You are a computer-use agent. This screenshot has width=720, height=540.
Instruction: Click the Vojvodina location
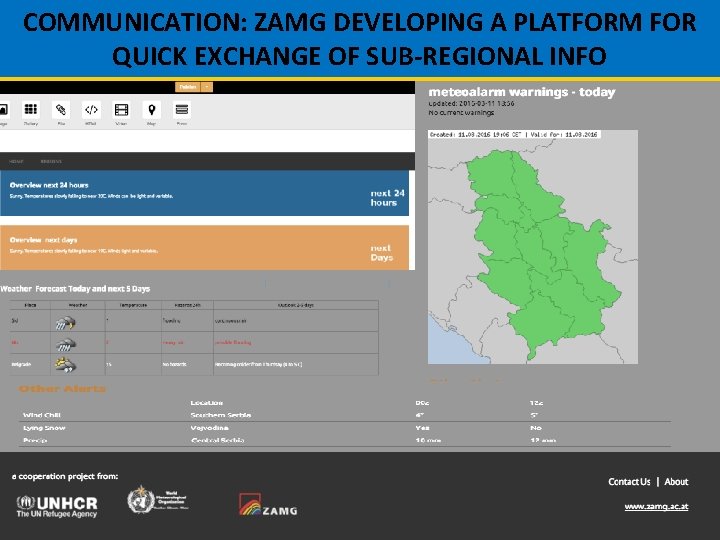(x=209, y=428)
